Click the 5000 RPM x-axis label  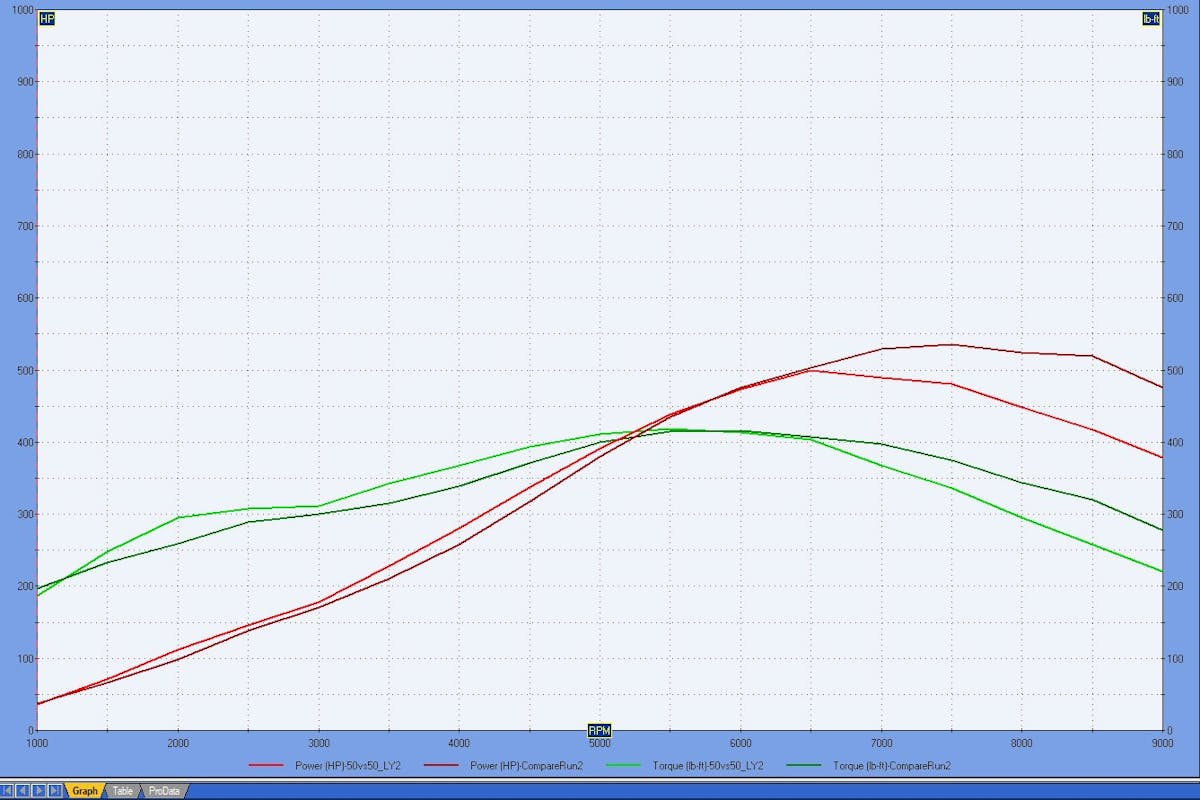599,744
